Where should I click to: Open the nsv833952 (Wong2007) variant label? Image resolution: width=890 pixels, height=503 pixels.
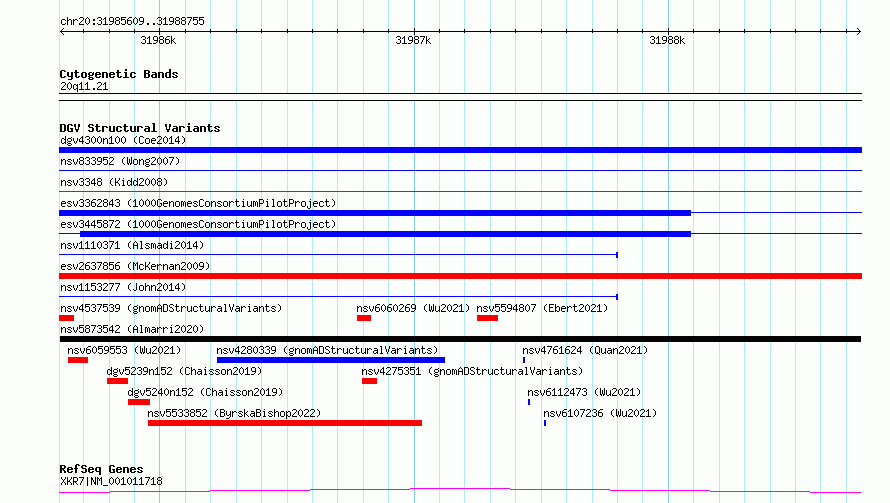[x=120, y=161]
